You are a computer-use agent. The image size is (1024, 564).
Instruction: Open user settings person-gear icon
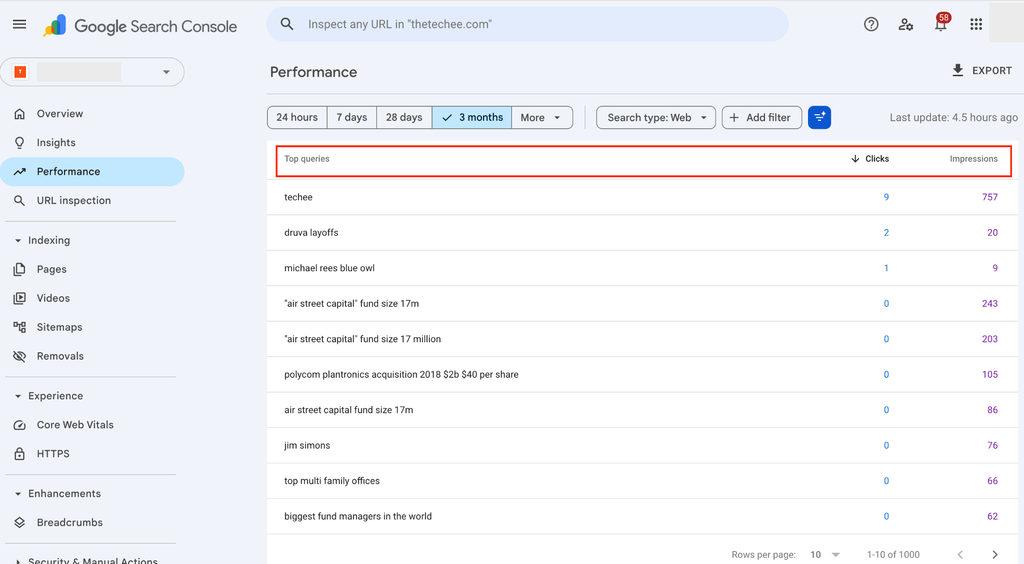pyautogui.click(x=906, y=24)
